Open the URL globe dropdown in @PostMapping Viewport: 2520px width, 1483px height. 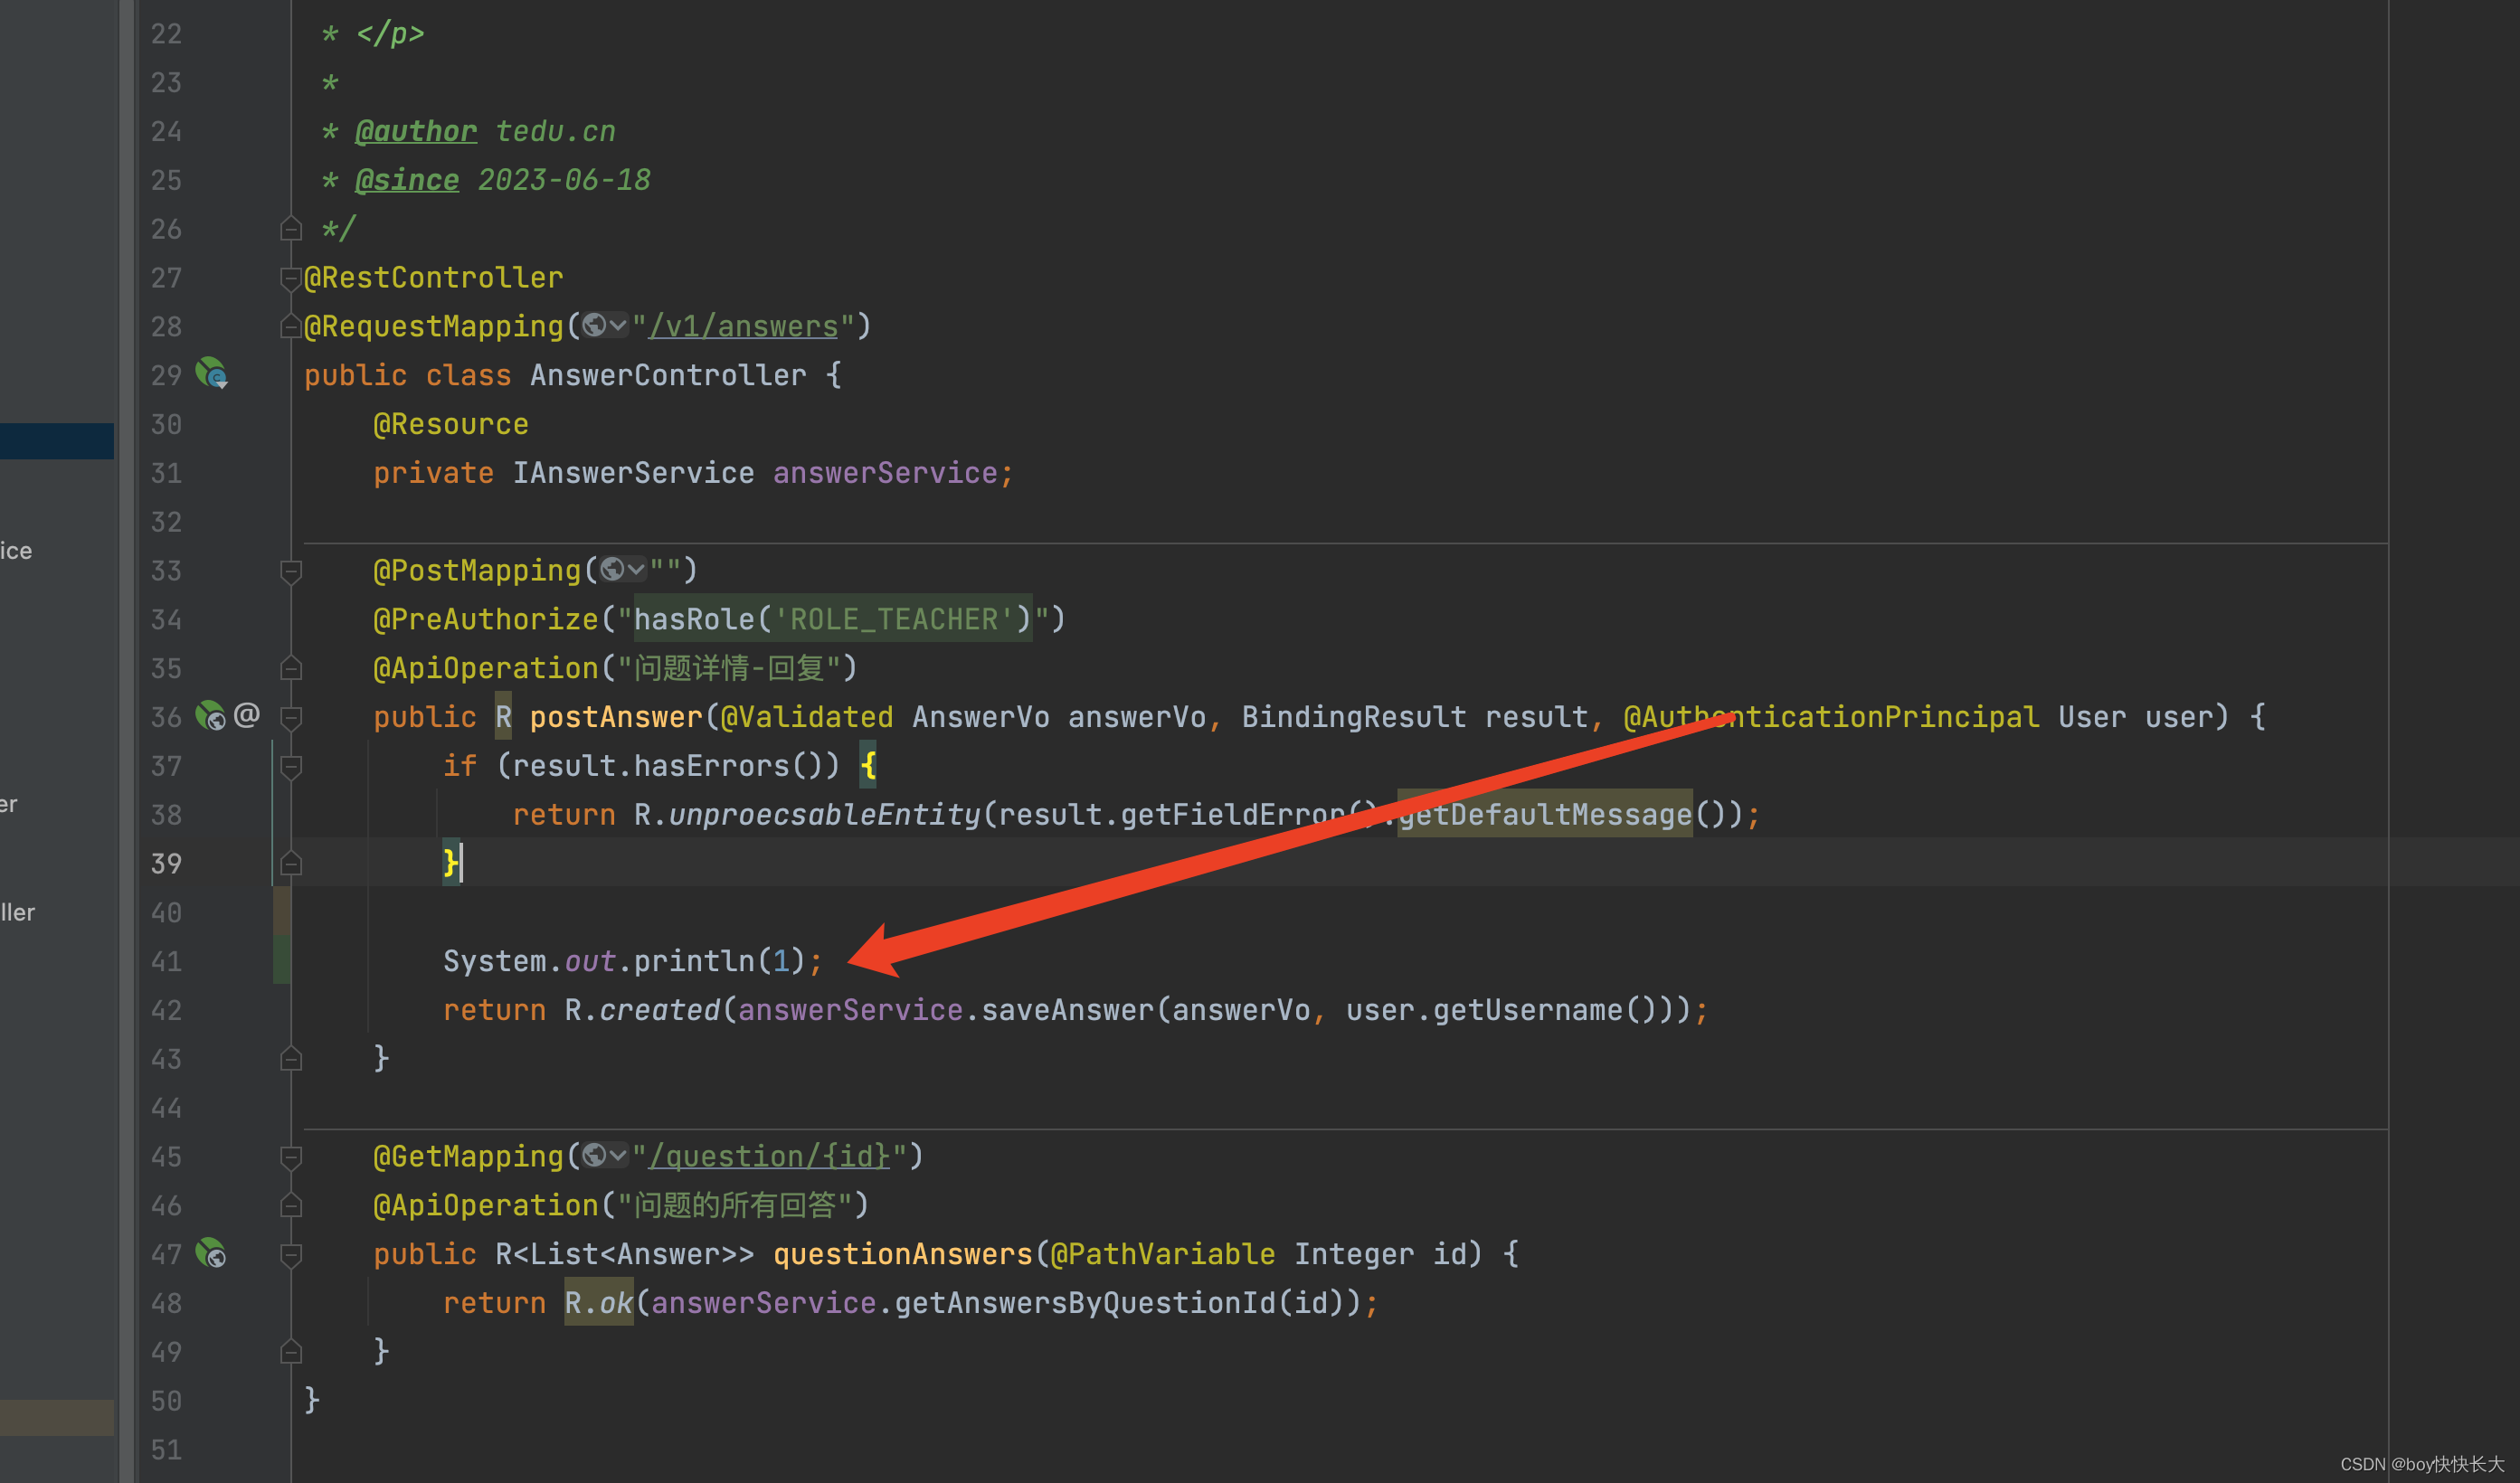point(622,569)
